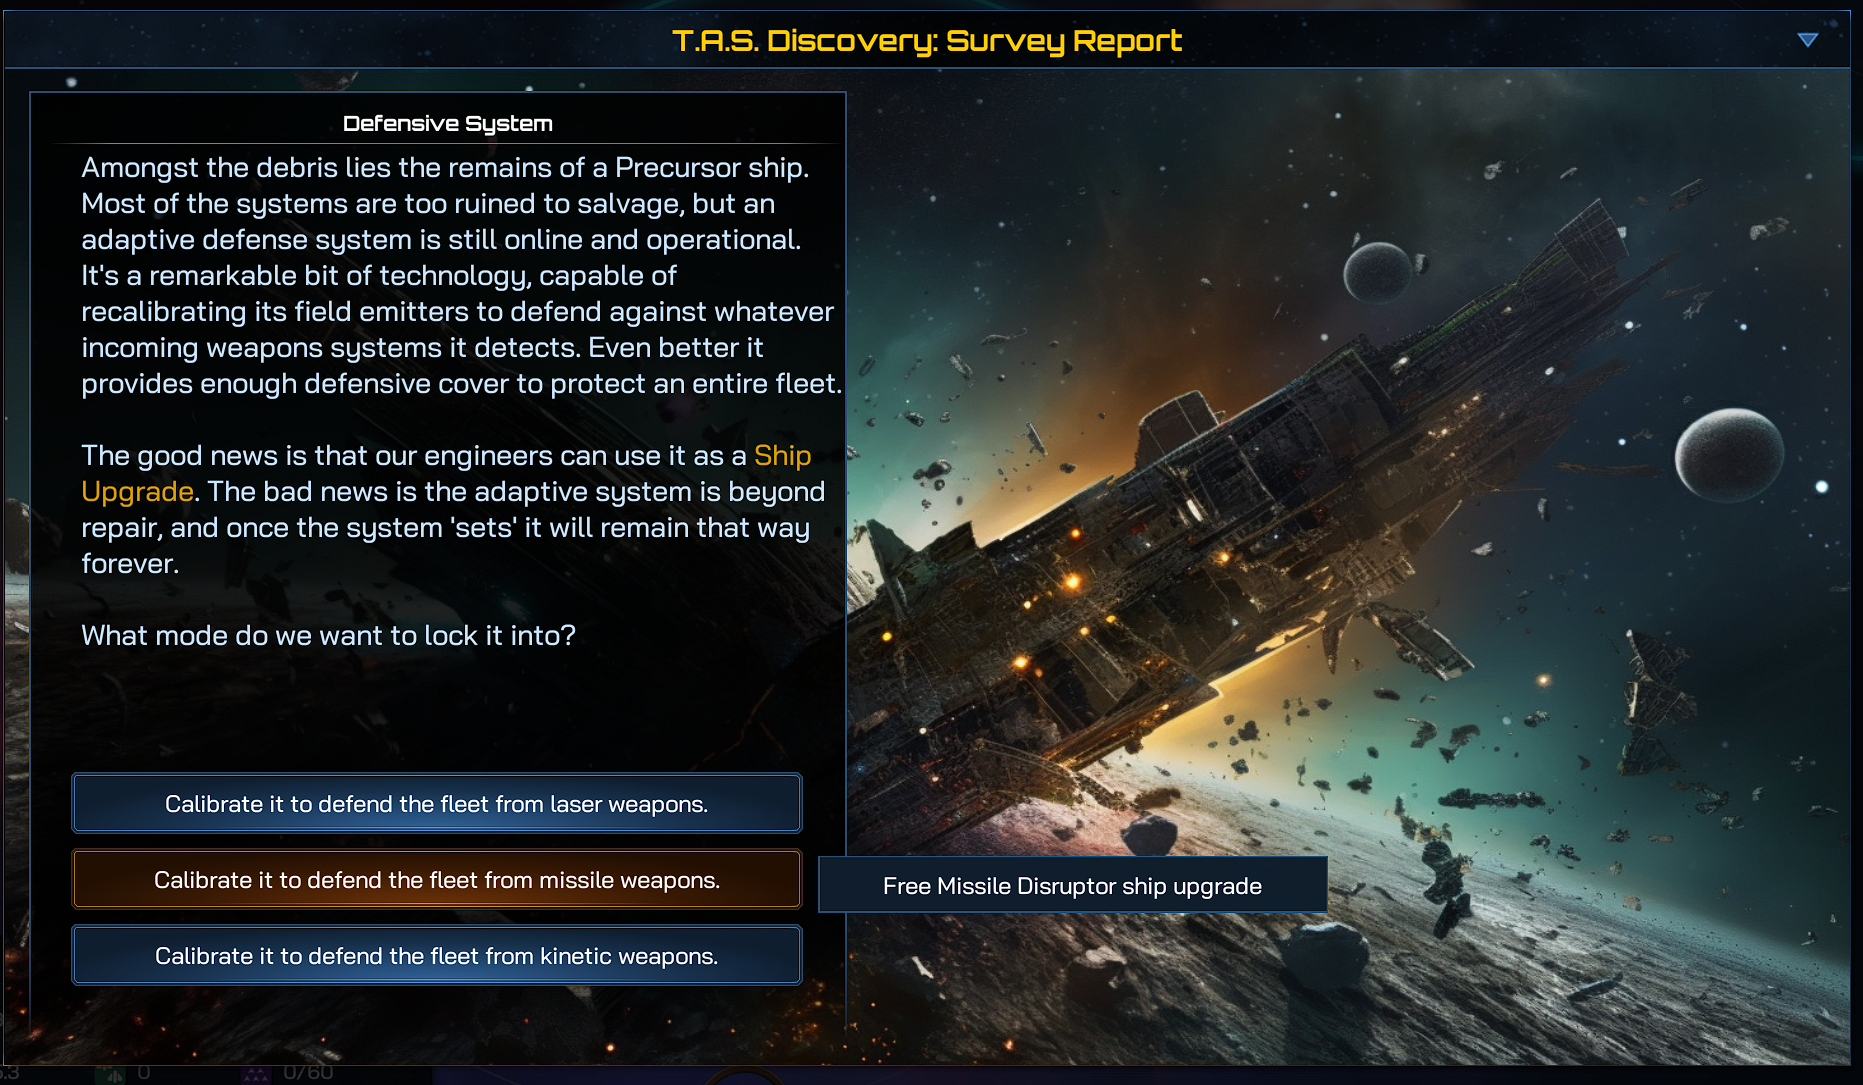Click the 'repair, and once the system' text line

[445, 528]
